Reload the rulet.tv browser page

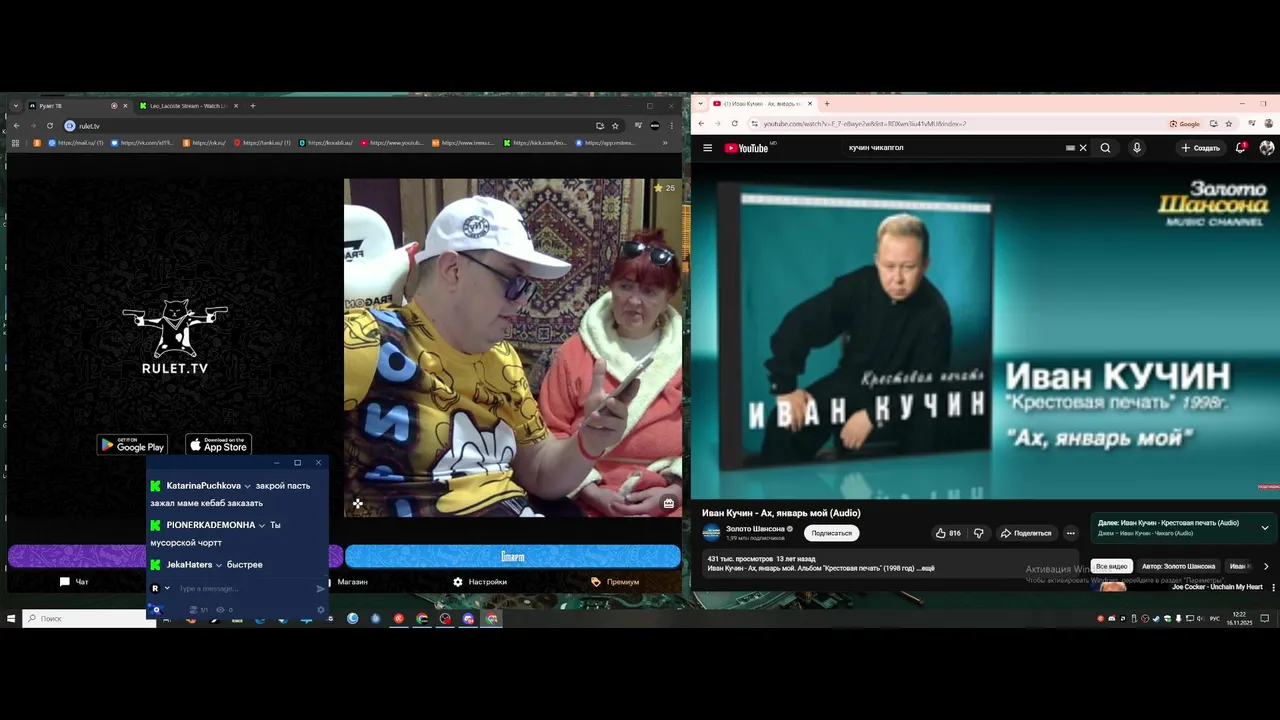(x=50, y=126)
